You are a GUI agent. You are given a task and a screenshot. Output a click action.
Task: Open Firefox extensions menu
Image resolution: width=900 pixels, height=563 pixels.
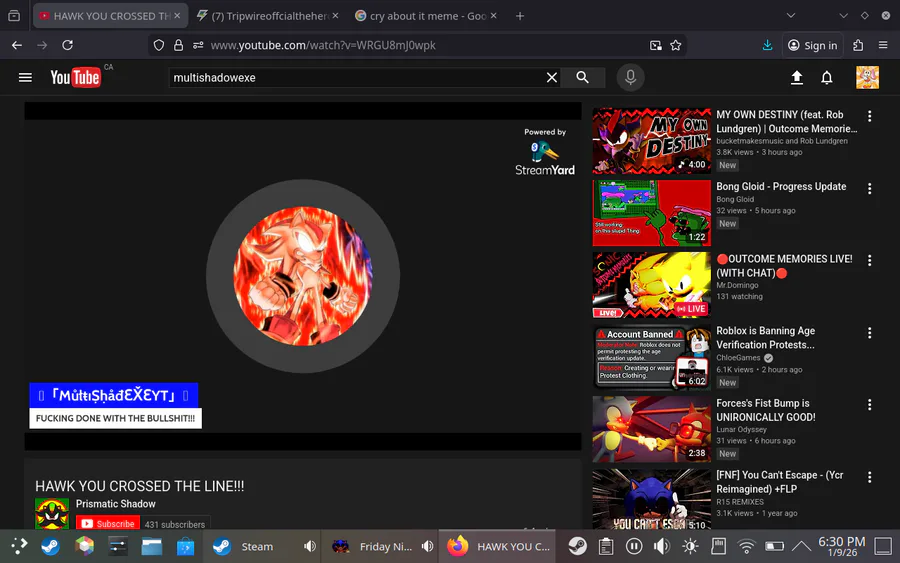(x=858, y=45)
